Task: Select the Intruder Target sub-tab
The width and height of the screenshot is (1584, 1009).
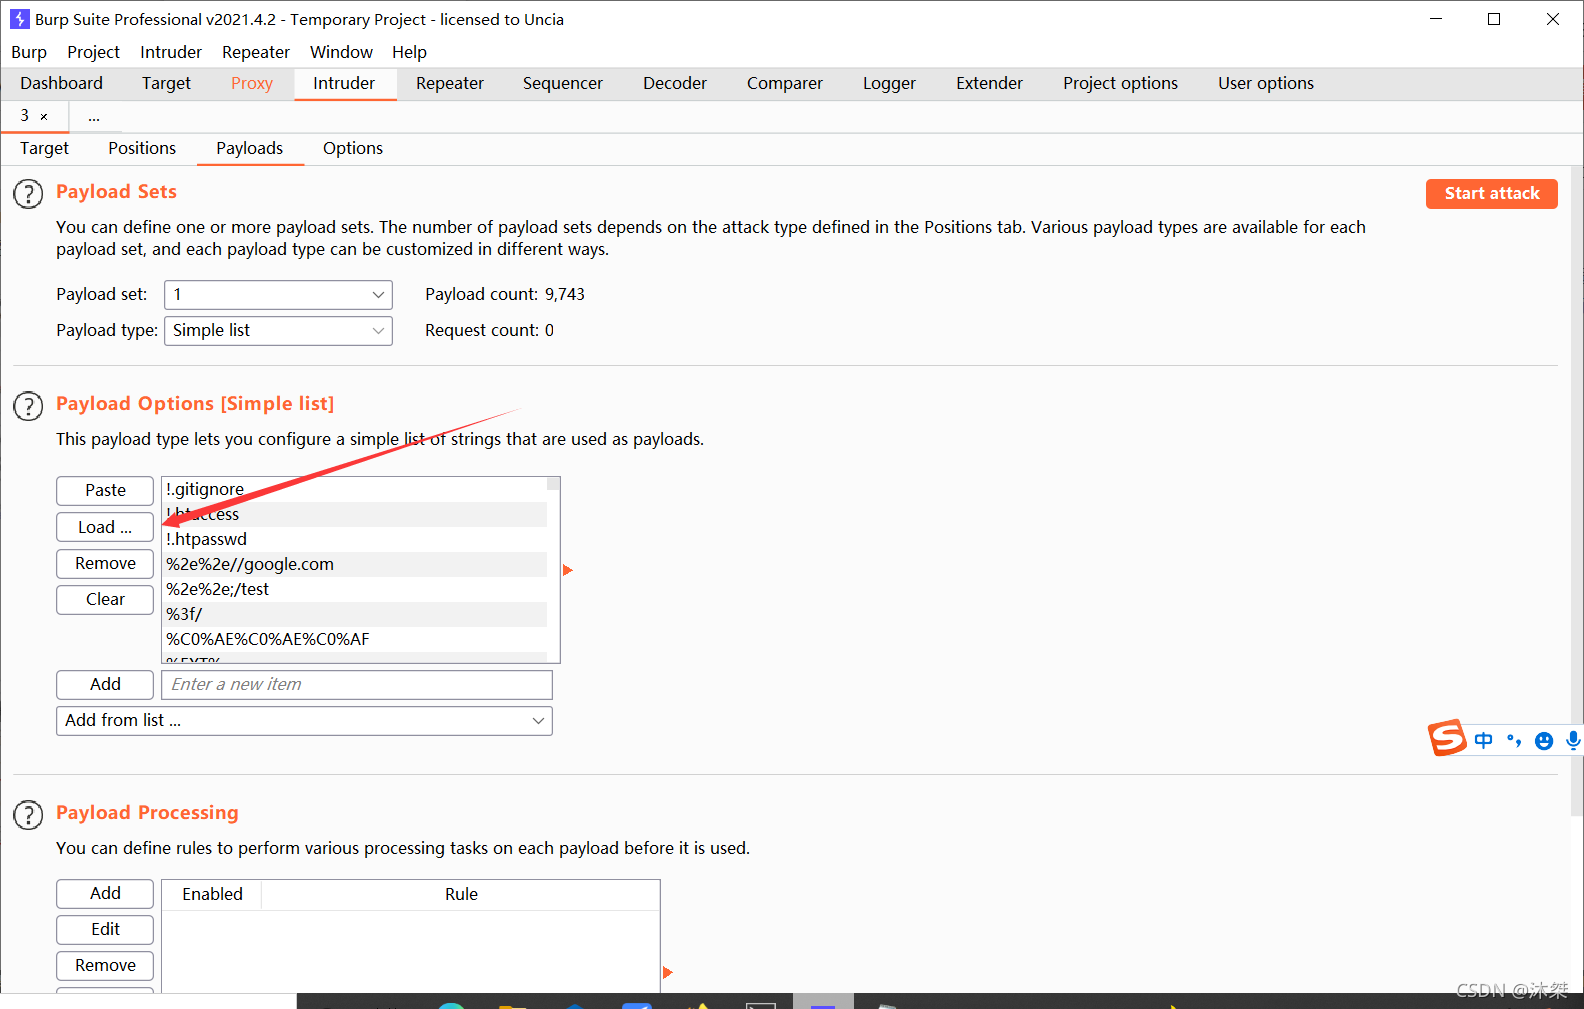Action: 44,149
